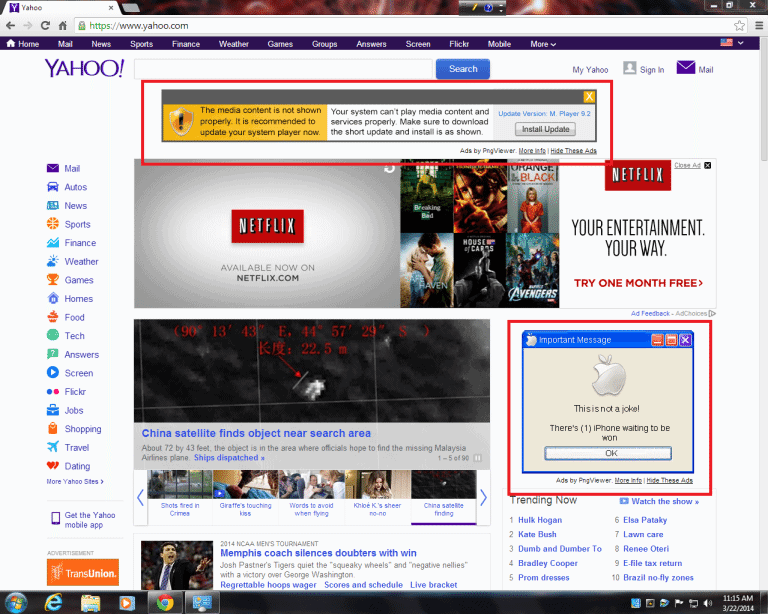Image resolution: width=768 pixels, height=614 pixels.
Task: Click Get the Yahoo mobile app
Action: pos(90,520)
